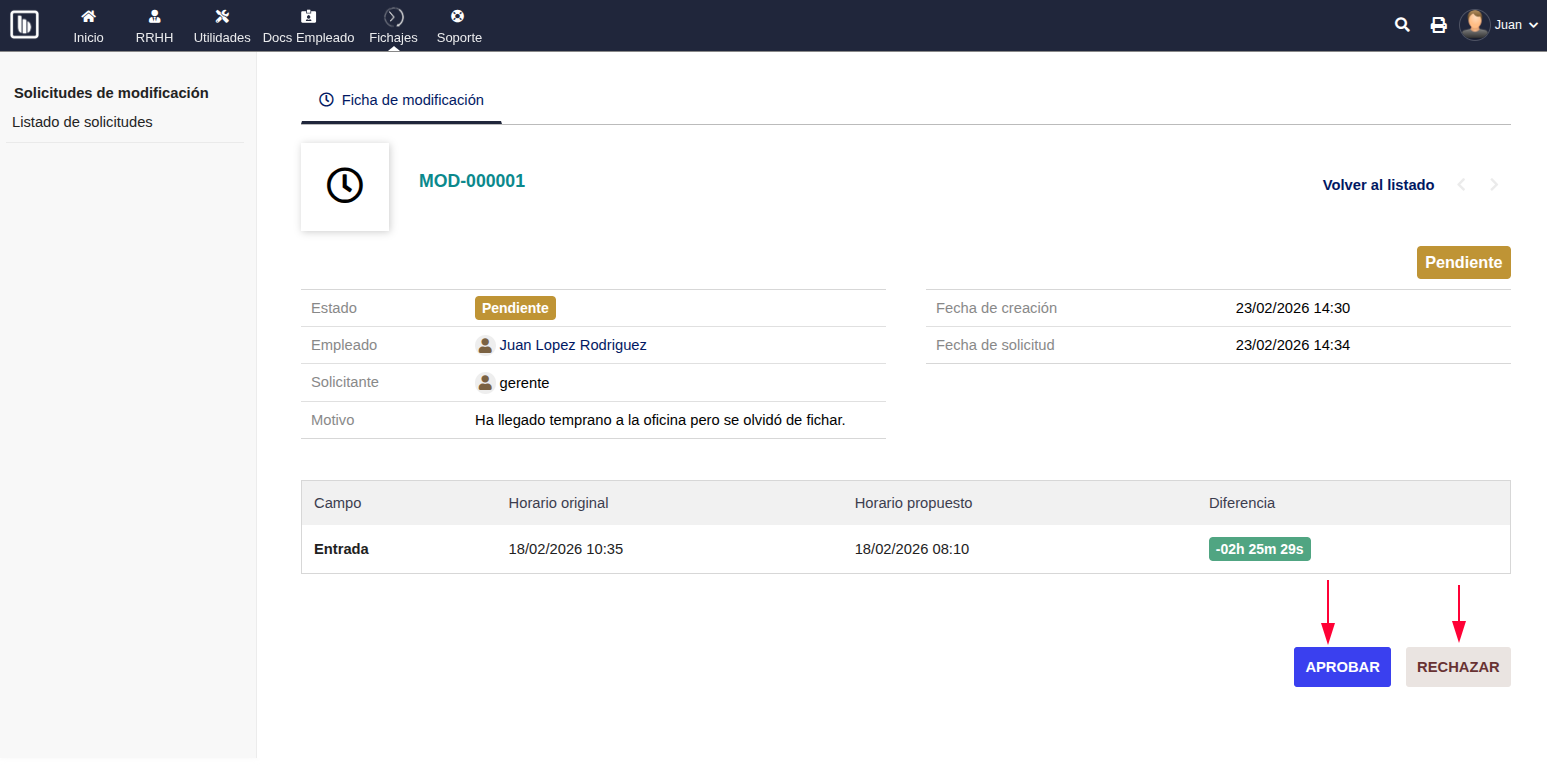Click the MOD-000001 reference title

[472, 181]
